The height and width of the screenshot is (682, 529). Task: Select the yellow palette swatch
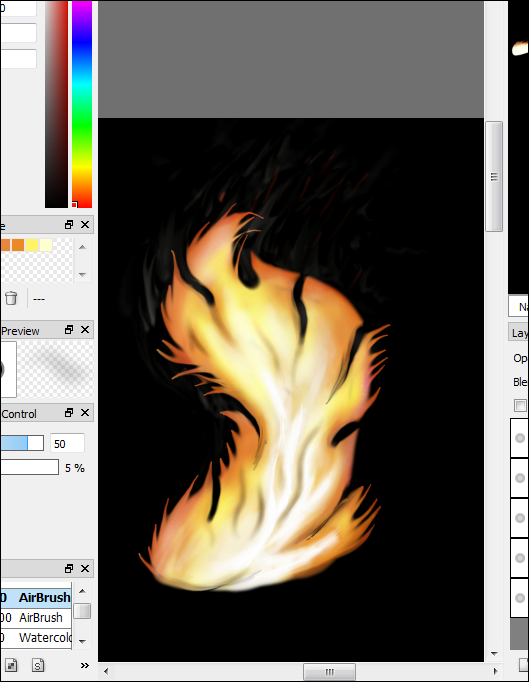pyautogui.click(x=32, y=245)
